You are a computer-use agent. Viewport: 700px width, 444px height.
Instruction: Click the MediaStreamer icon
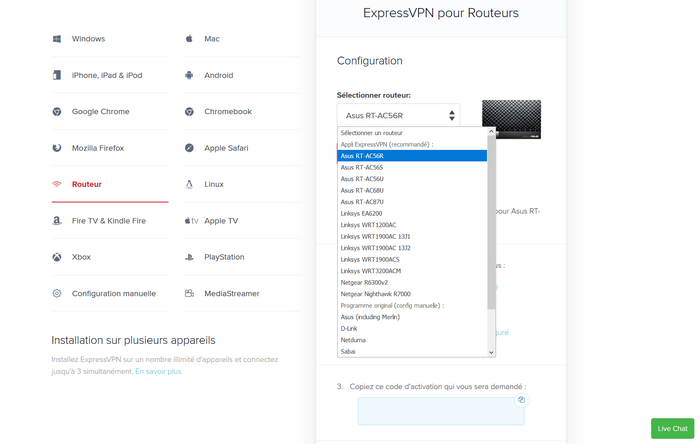pos(189,293)
